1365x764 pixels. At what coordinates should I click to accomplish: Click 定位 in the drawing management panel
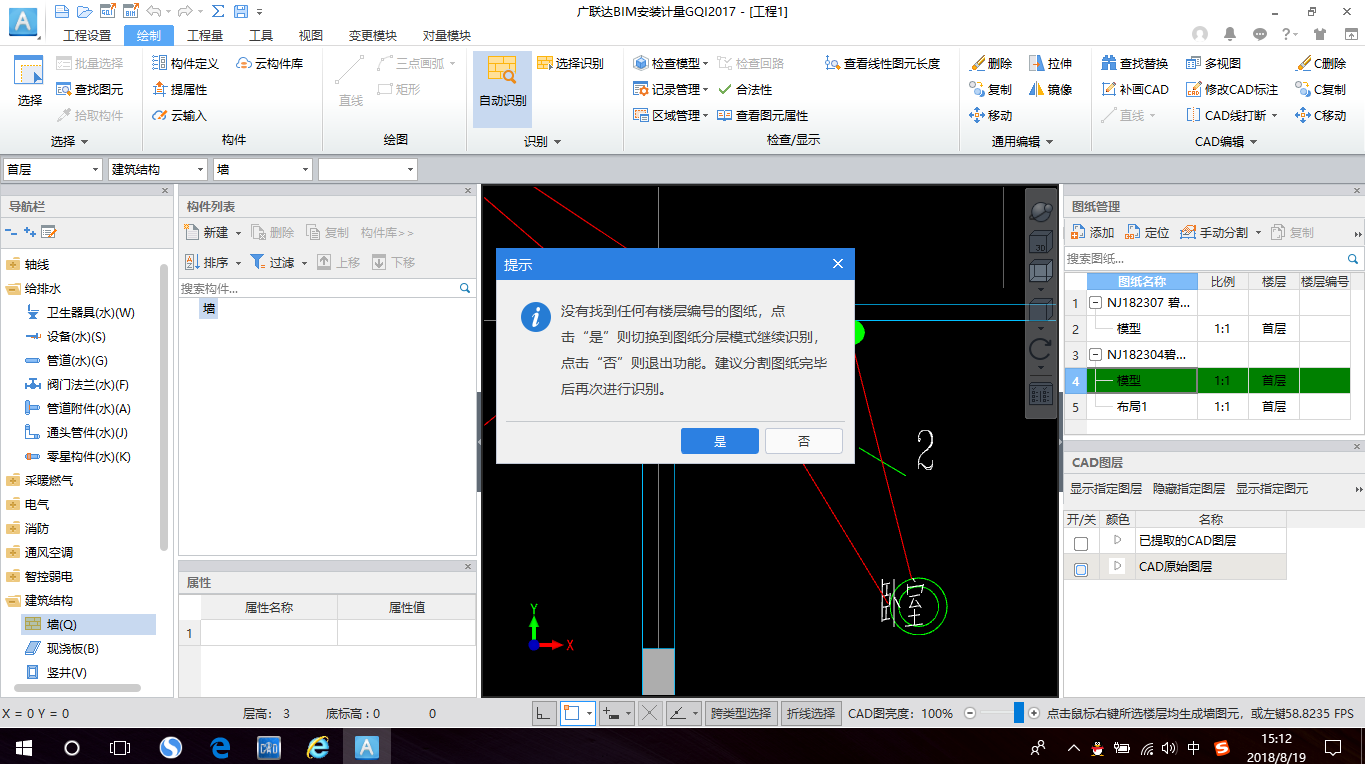(1147, 232)
